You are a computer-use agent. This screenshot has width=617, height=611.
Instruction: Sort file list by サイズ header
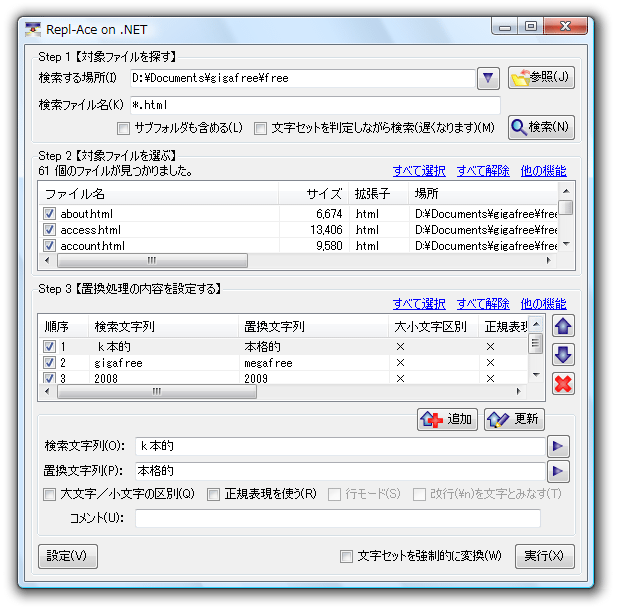(x=314, y=194)
